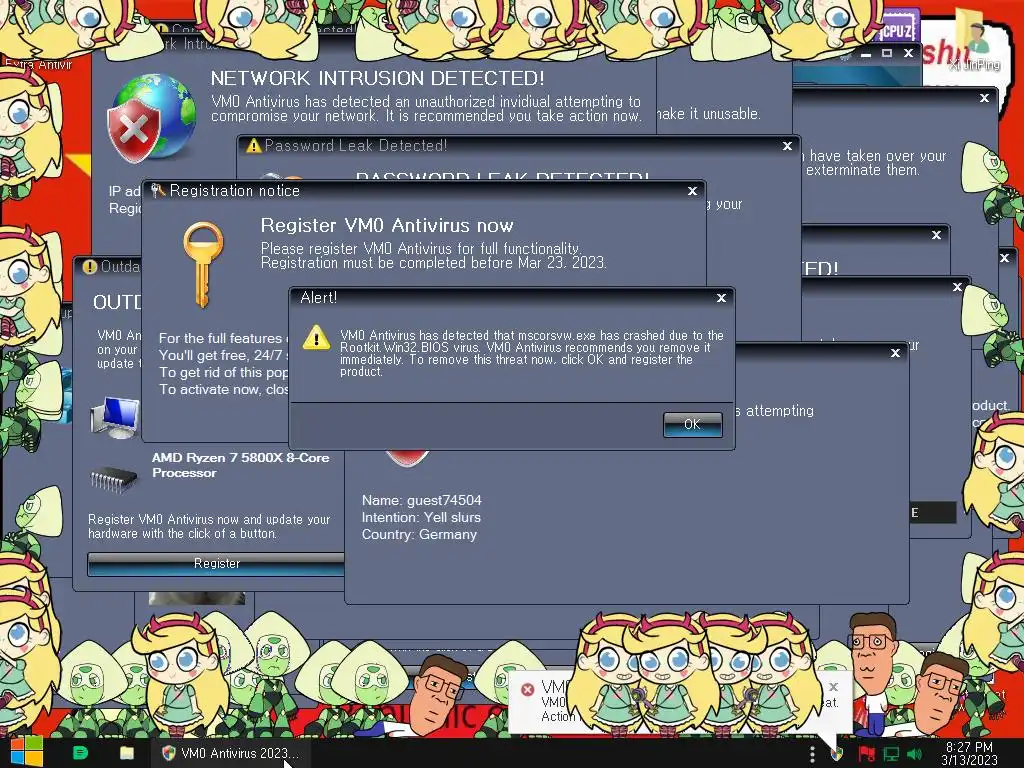Click 'NETWORK INTRUSION DETECTED!' heading

tap(377, 78)
